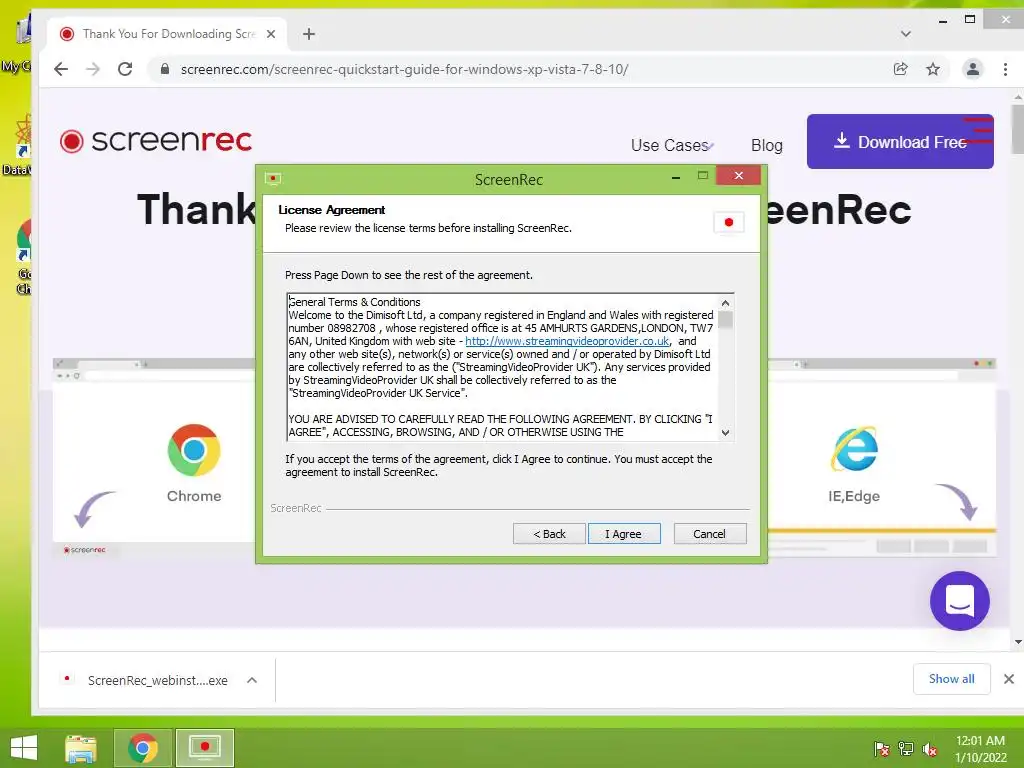This screenshot has height=768, width=1024.
Task: Switch to Chrome in the taskbar
Action: point(142,748)
